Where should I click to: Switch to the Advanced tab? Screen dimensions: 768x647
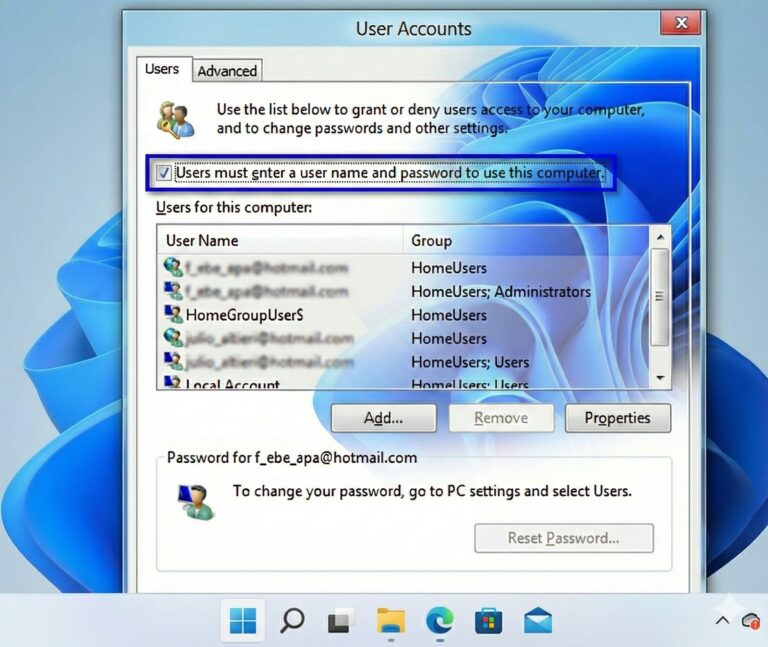click(x=227, y=71)
